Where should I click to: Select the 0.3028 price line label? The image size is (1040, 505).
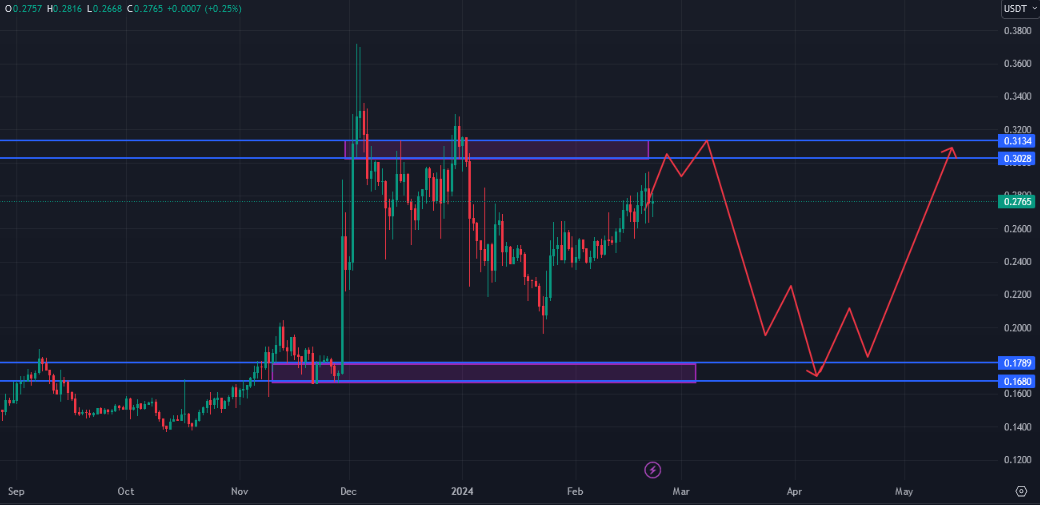coord(1017,158)
